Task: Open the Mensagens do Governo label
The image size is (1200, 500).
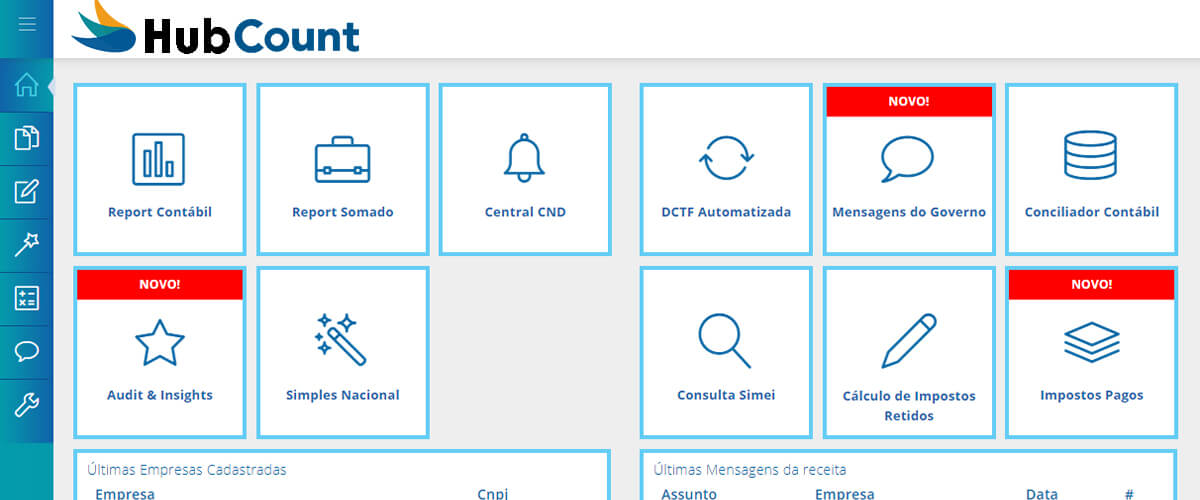Action: coord(909,212)
